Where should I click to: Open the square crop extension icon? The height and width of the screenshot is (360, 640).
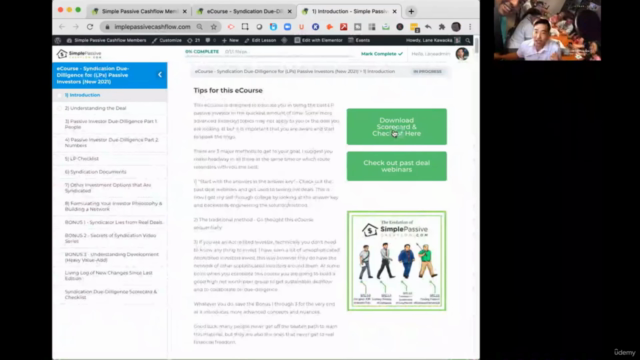(x=245, y=27)
